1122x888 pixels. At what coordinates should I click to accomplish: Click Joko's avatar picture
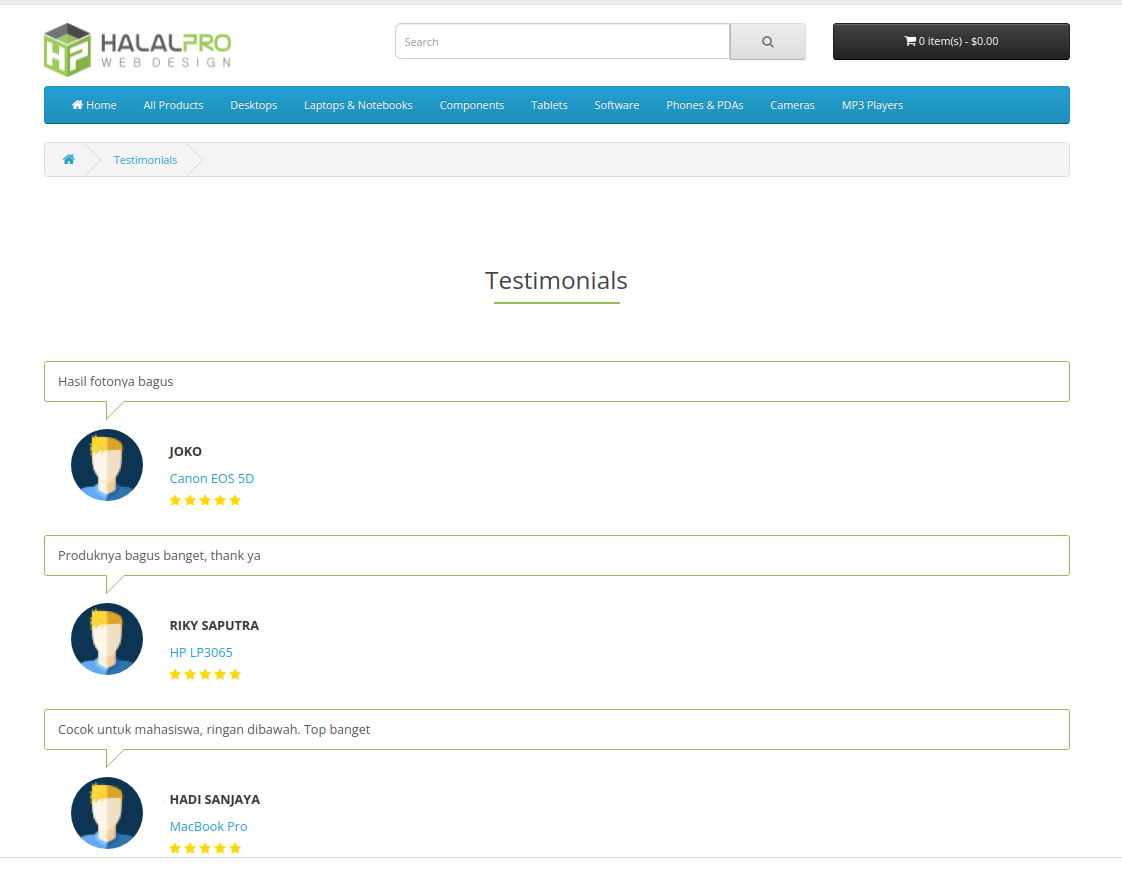pyautogui.click(x=107, y=465)
